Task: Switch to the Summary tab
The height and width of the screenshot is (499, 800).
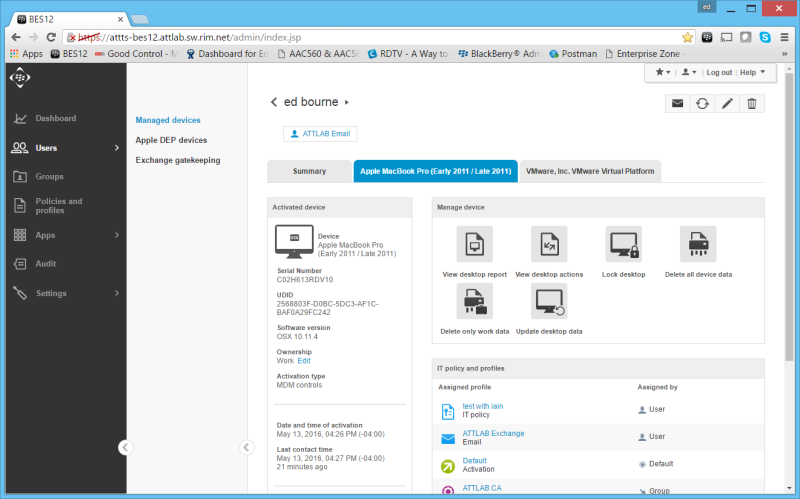Action: pos(309,171)
